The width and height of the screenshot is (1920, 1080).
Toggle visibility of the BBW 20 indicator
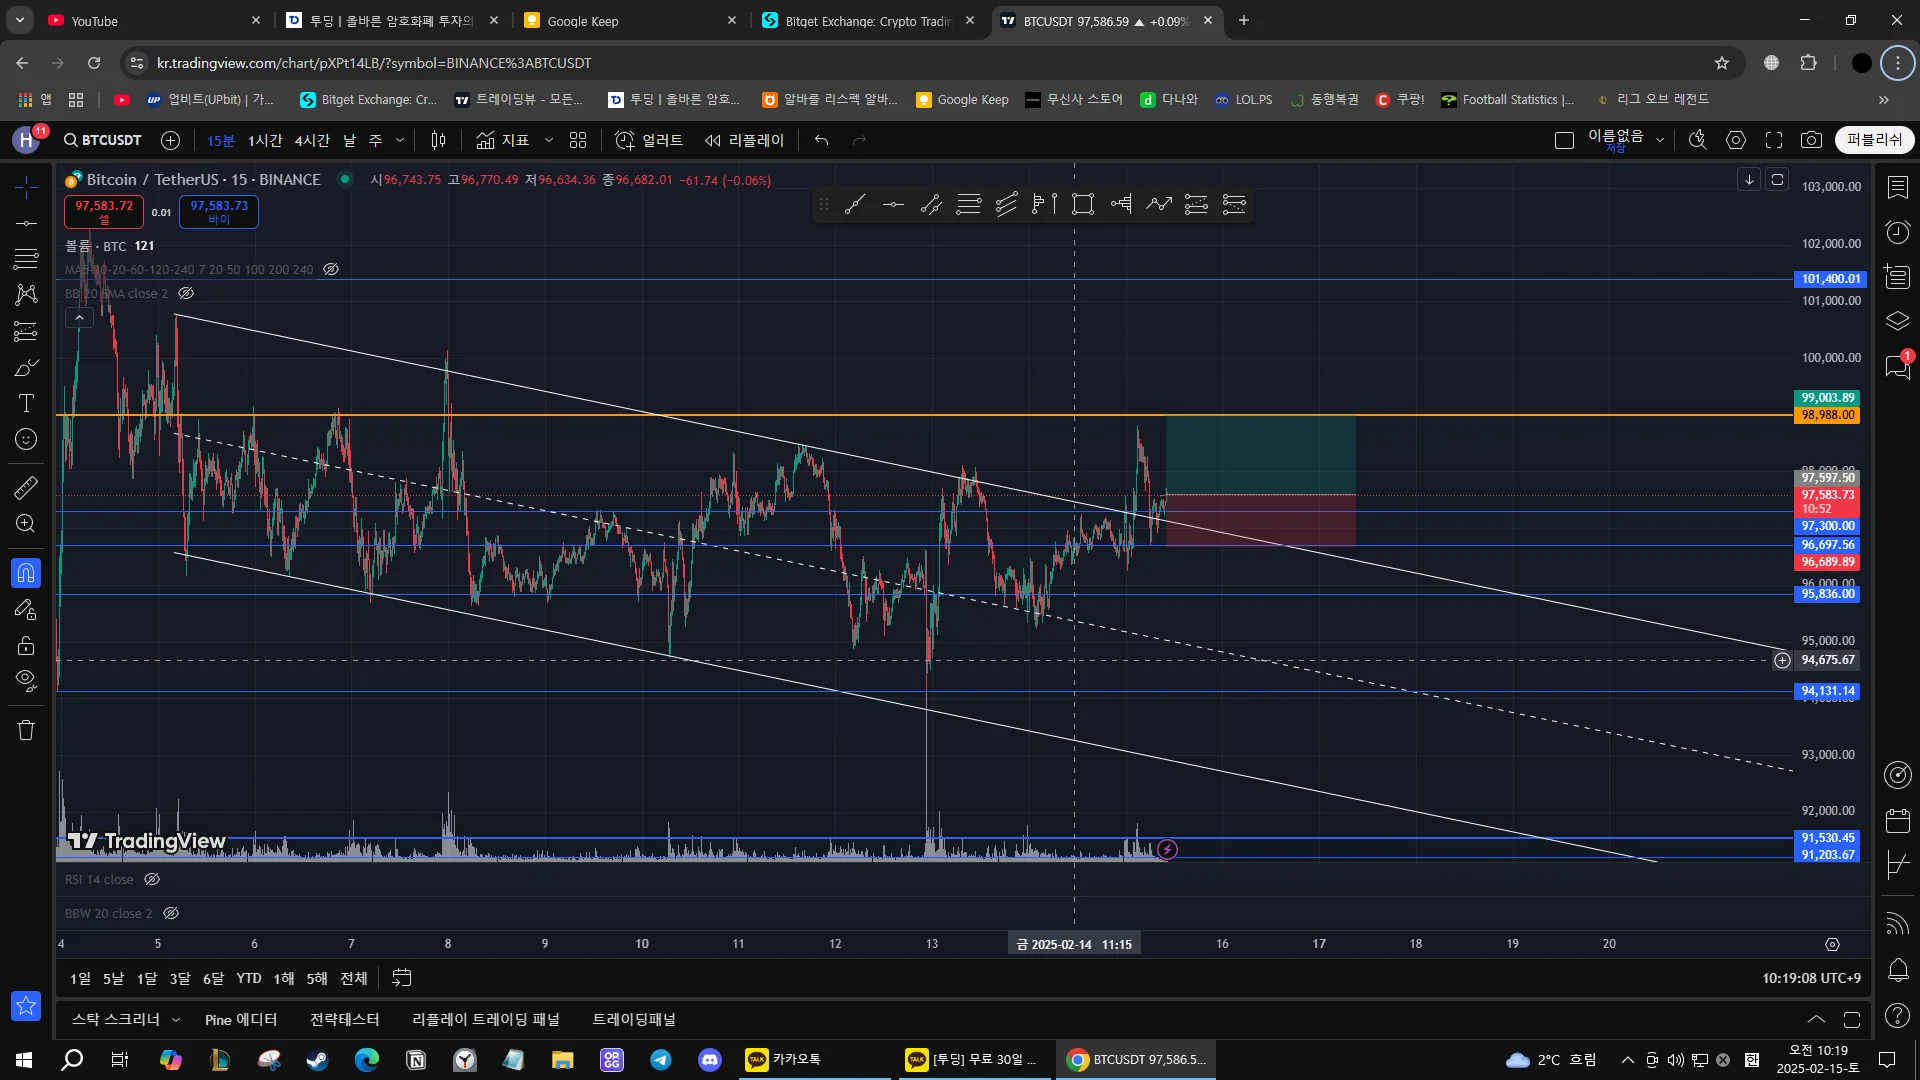click(x=171, y=914)
